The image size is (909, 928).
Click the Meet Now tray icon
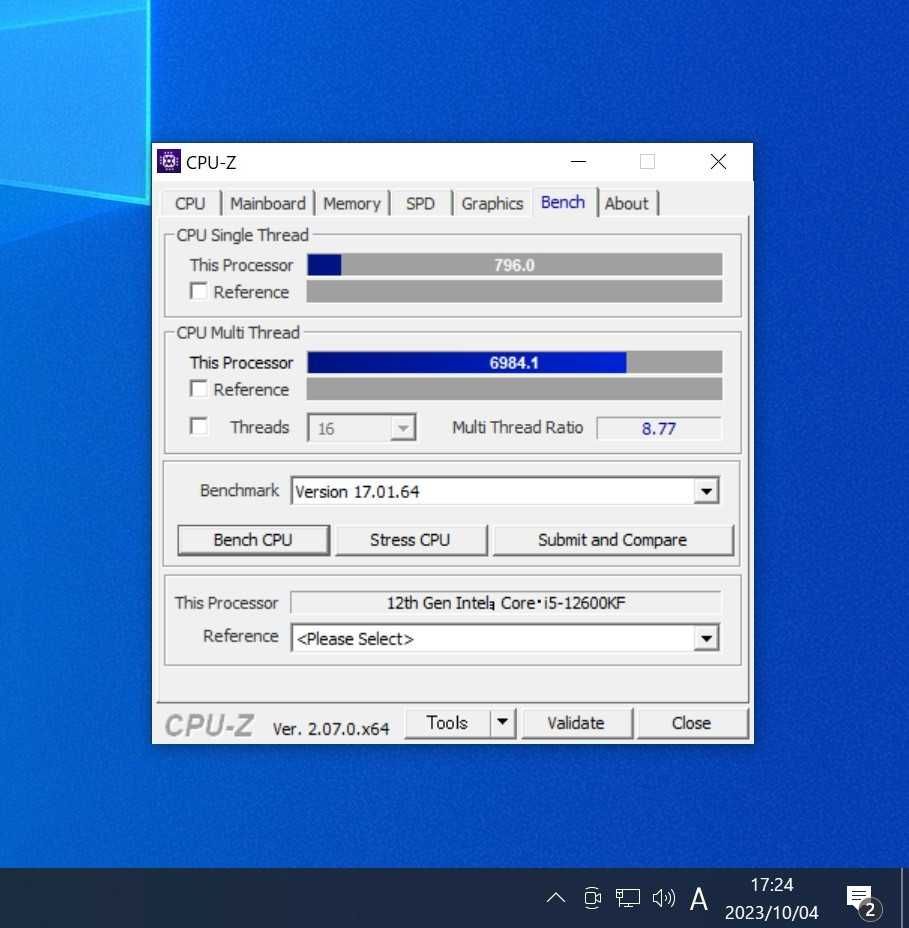pyautogui.click(x=592, y=898)
